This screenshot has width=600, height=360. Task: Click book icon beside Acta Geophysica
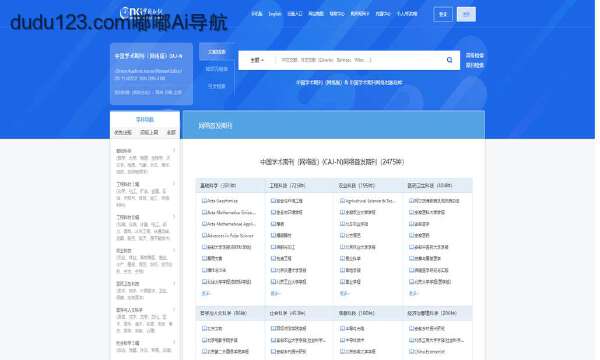click(204, 200)
